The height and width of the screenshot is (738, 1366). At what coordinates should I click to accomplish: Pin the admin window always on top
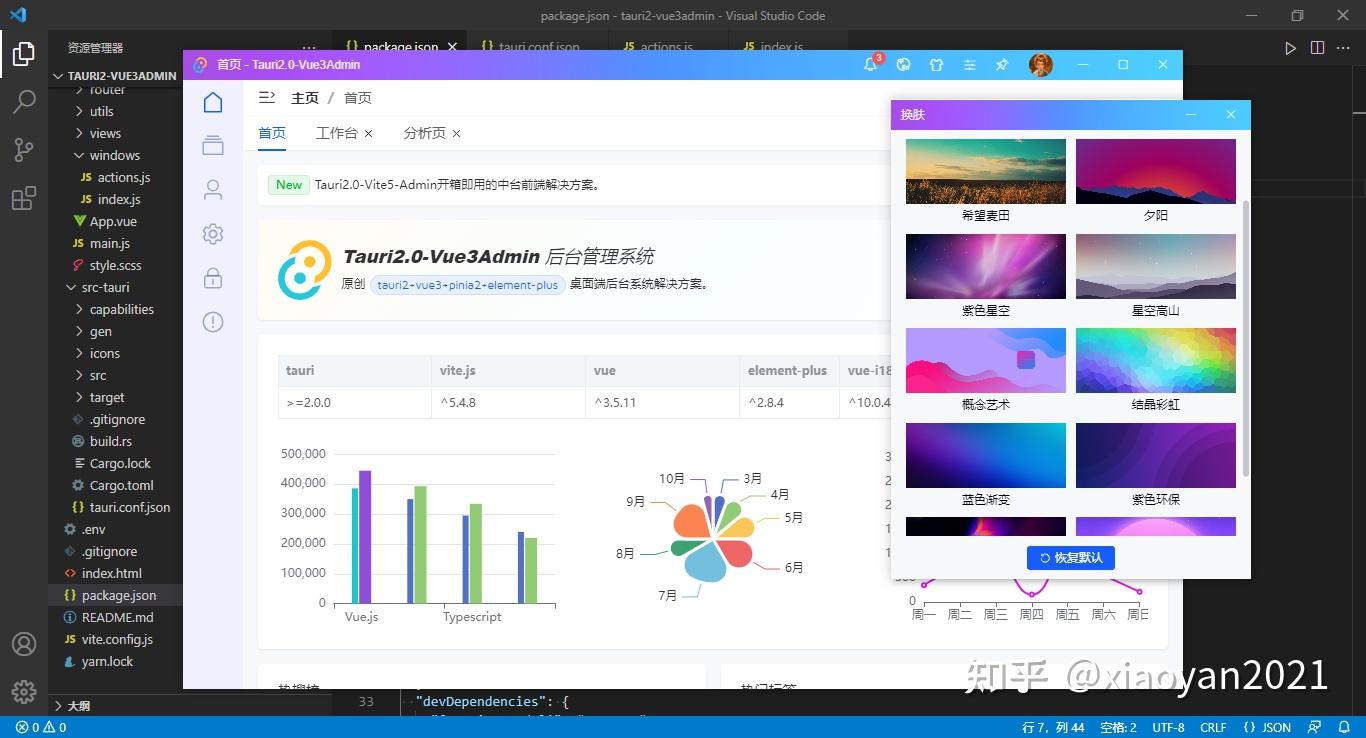(1001, 64)
